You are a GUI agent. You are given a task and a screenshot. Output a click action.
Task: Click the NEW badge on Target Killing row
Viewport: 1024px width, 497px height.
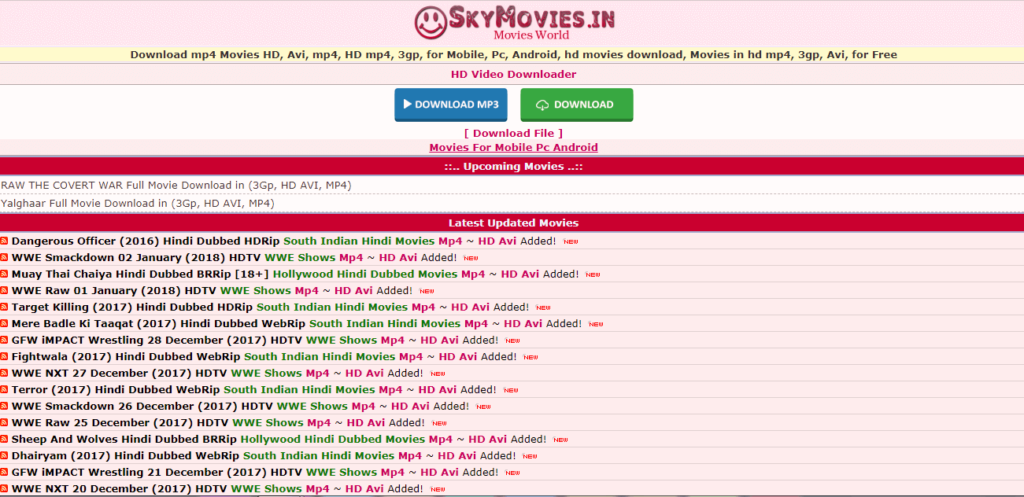click(543, 308)
